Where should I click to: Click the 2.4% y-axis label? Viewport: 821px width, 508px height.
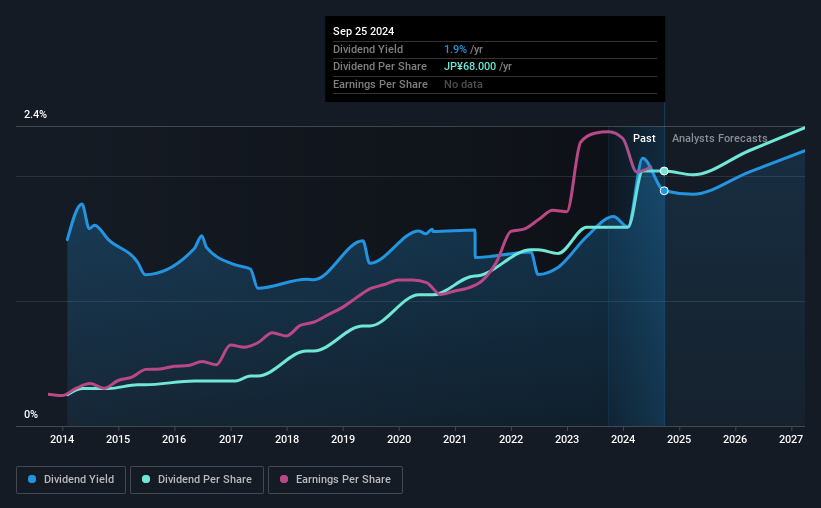point(35,114)
